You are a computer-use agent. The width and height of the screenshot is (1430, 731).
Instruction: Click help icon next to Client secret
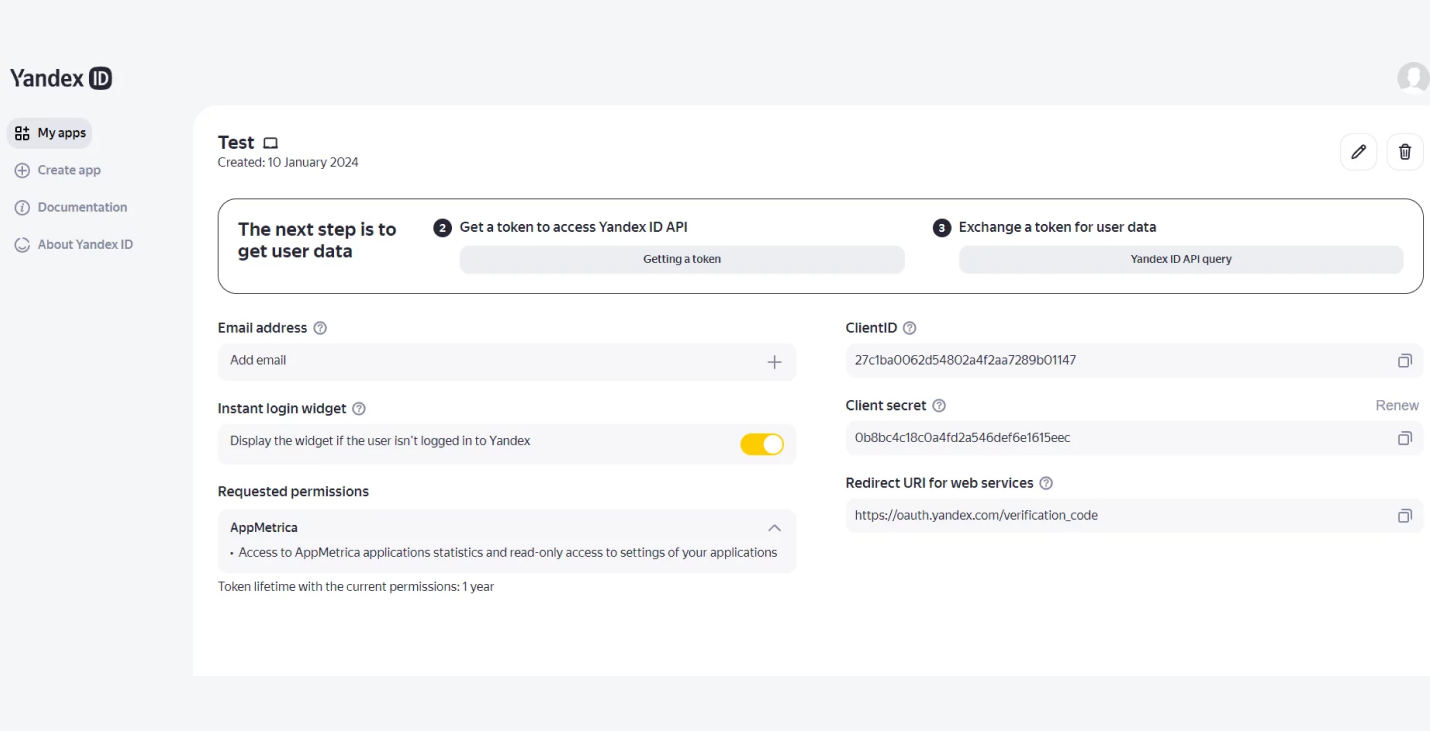939,406
